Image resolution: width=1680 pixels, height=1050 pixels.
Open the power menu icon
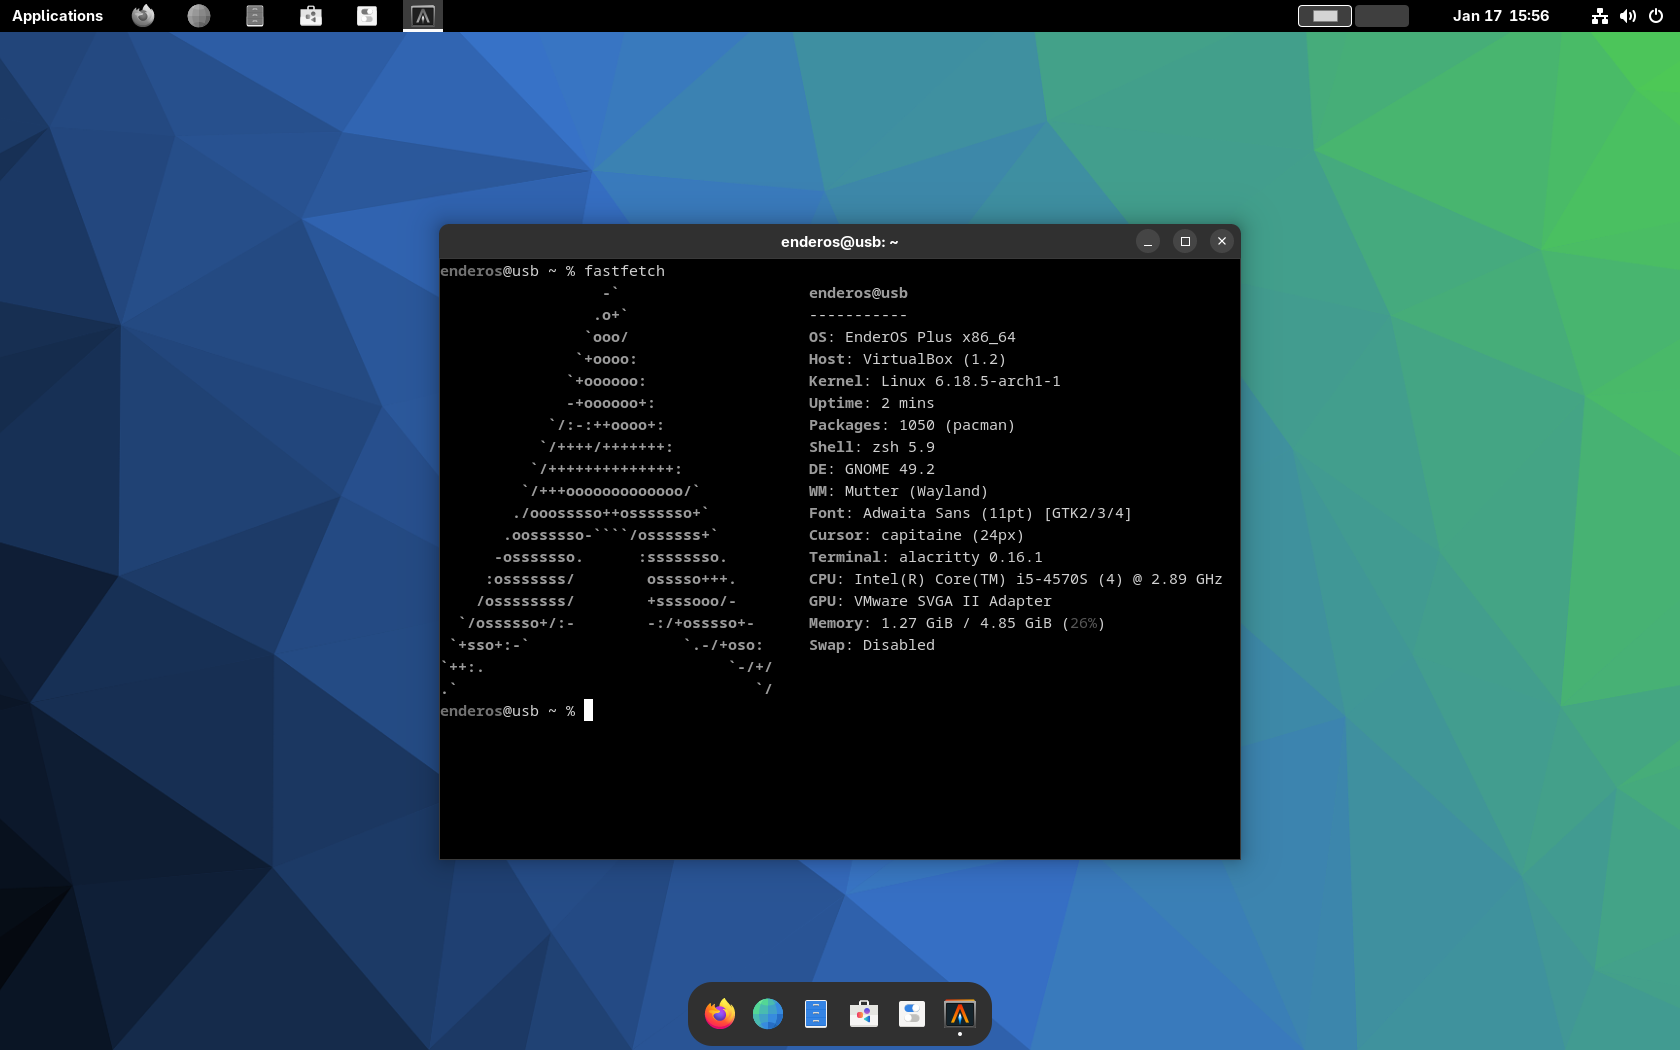(1657, 16)
